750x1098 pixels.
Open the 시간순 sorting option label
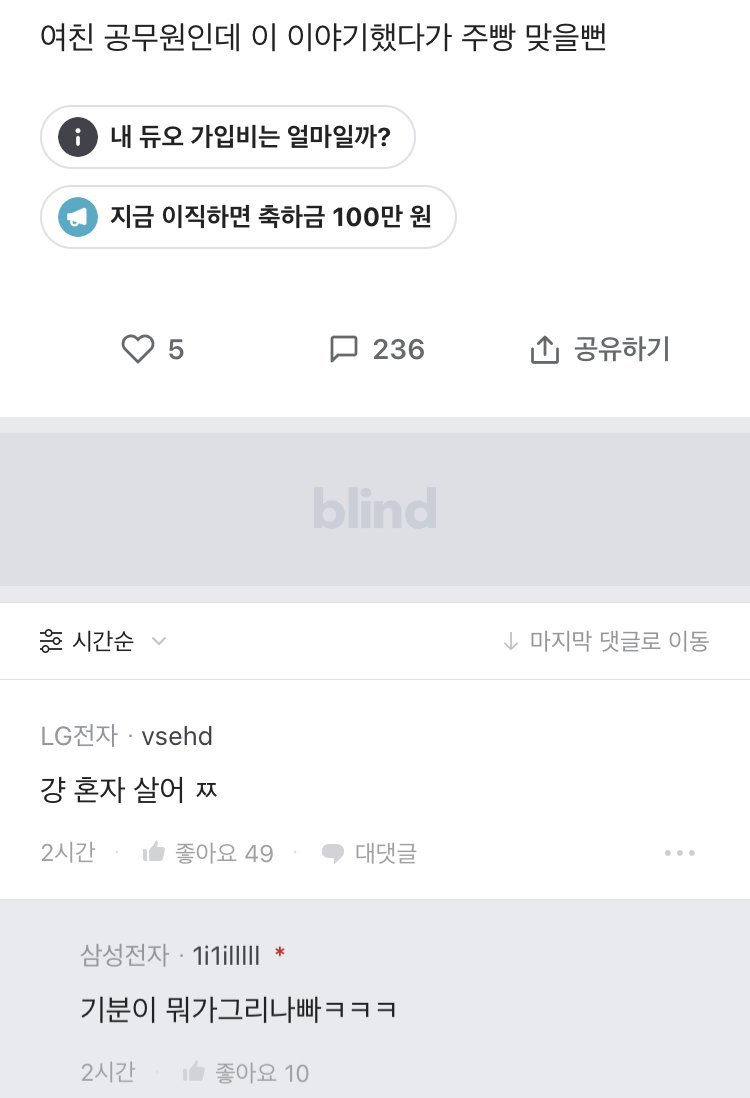pos(103,641)
